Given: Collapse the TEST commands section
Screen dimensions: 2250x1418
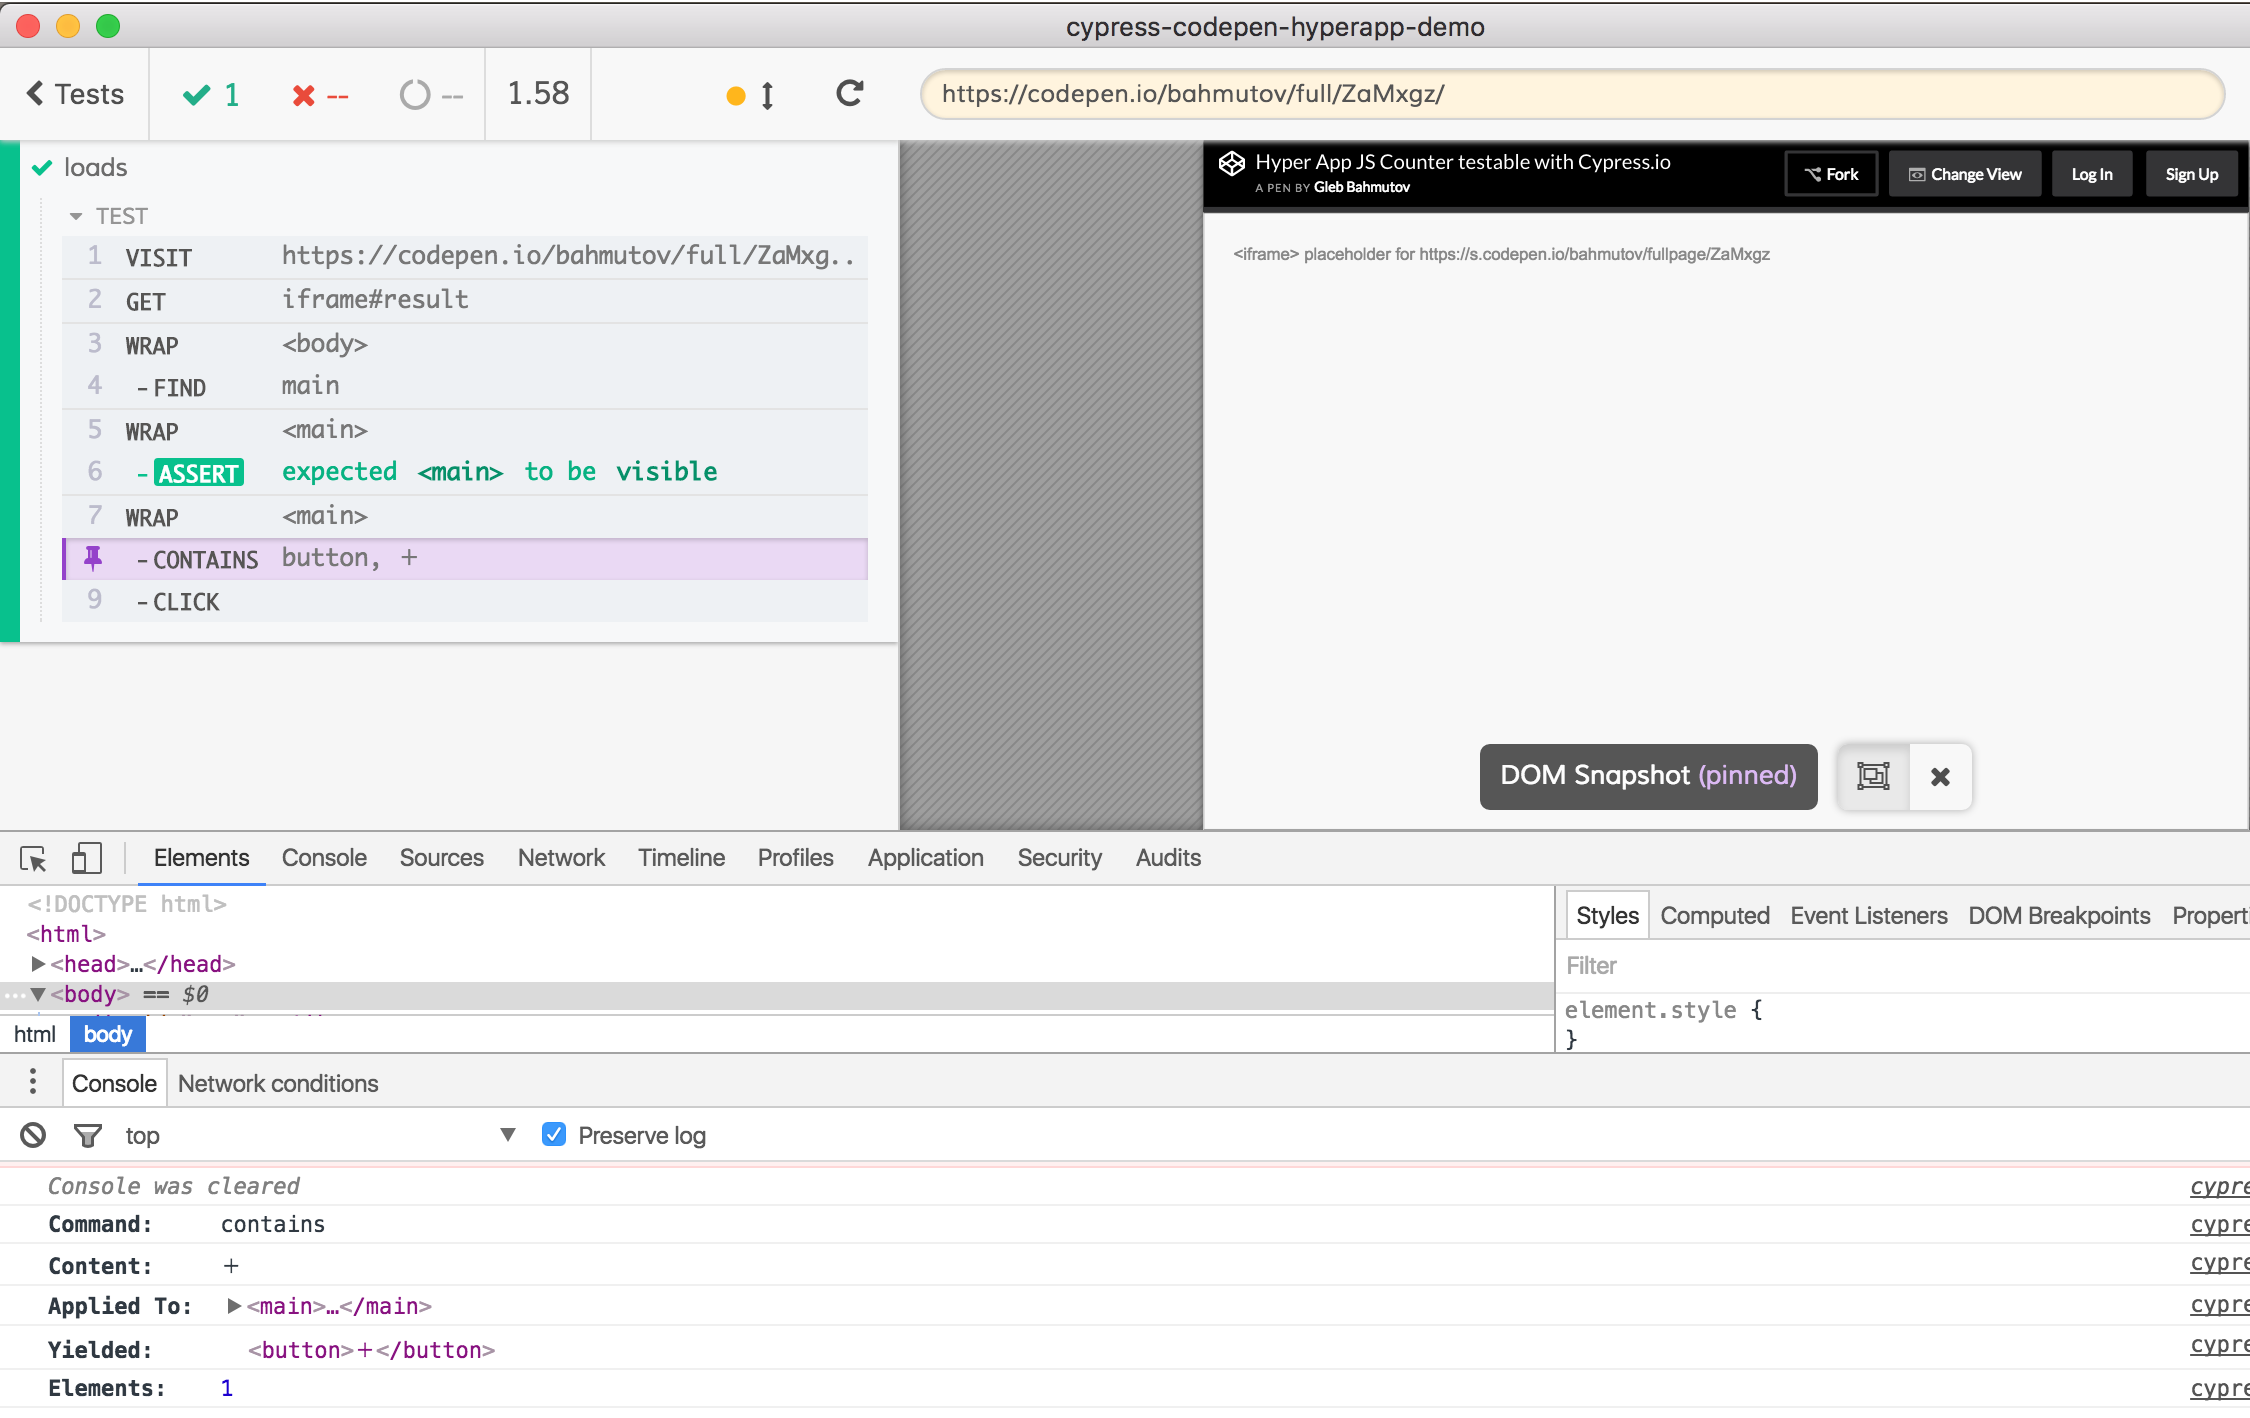Looking at the screenshot, I should point(76,216).
